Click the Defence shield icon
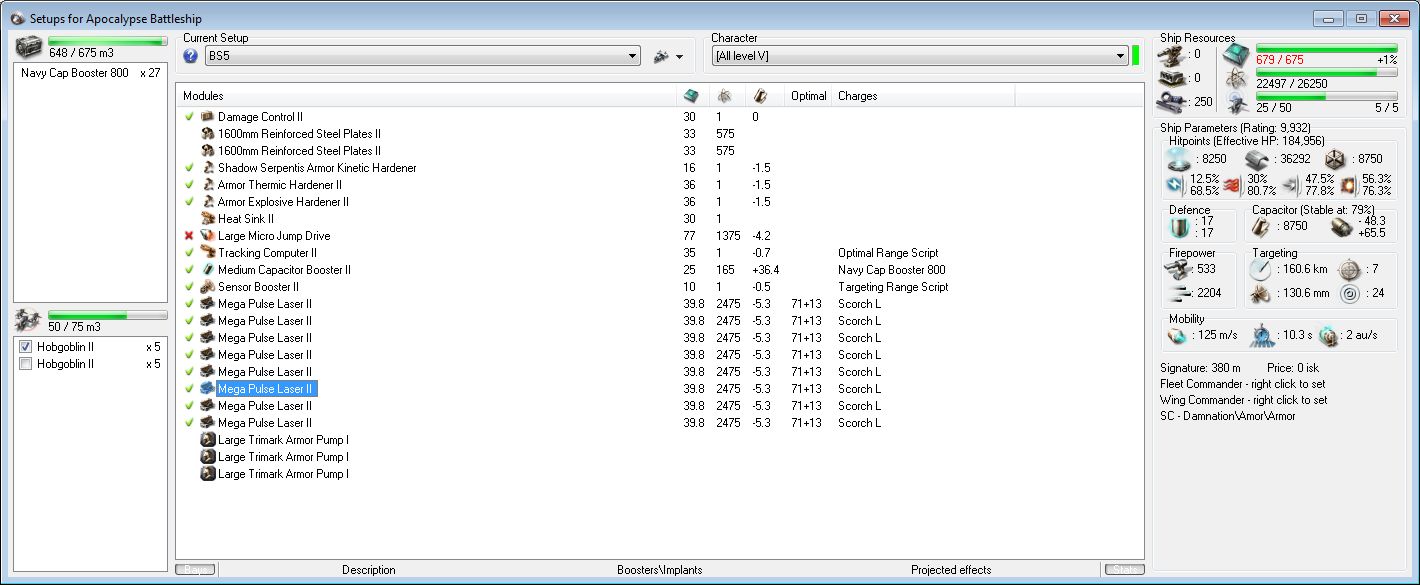 [x=1180, y=228]
